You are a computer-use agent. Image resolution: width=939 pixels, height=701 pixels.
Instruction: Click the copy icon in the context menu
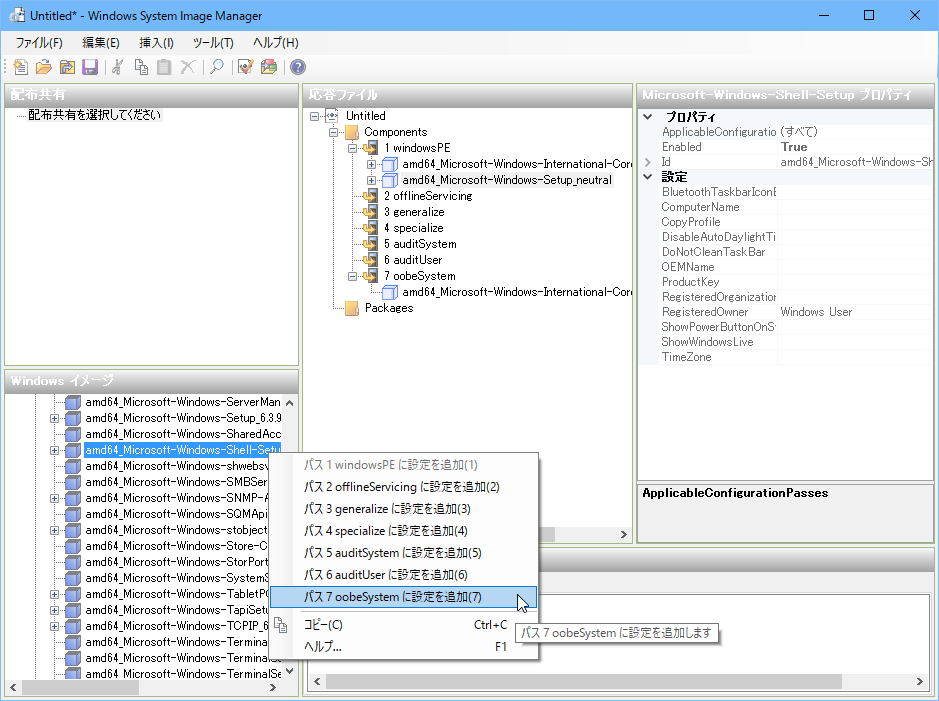pyautogui.click(x=281, y=625)
